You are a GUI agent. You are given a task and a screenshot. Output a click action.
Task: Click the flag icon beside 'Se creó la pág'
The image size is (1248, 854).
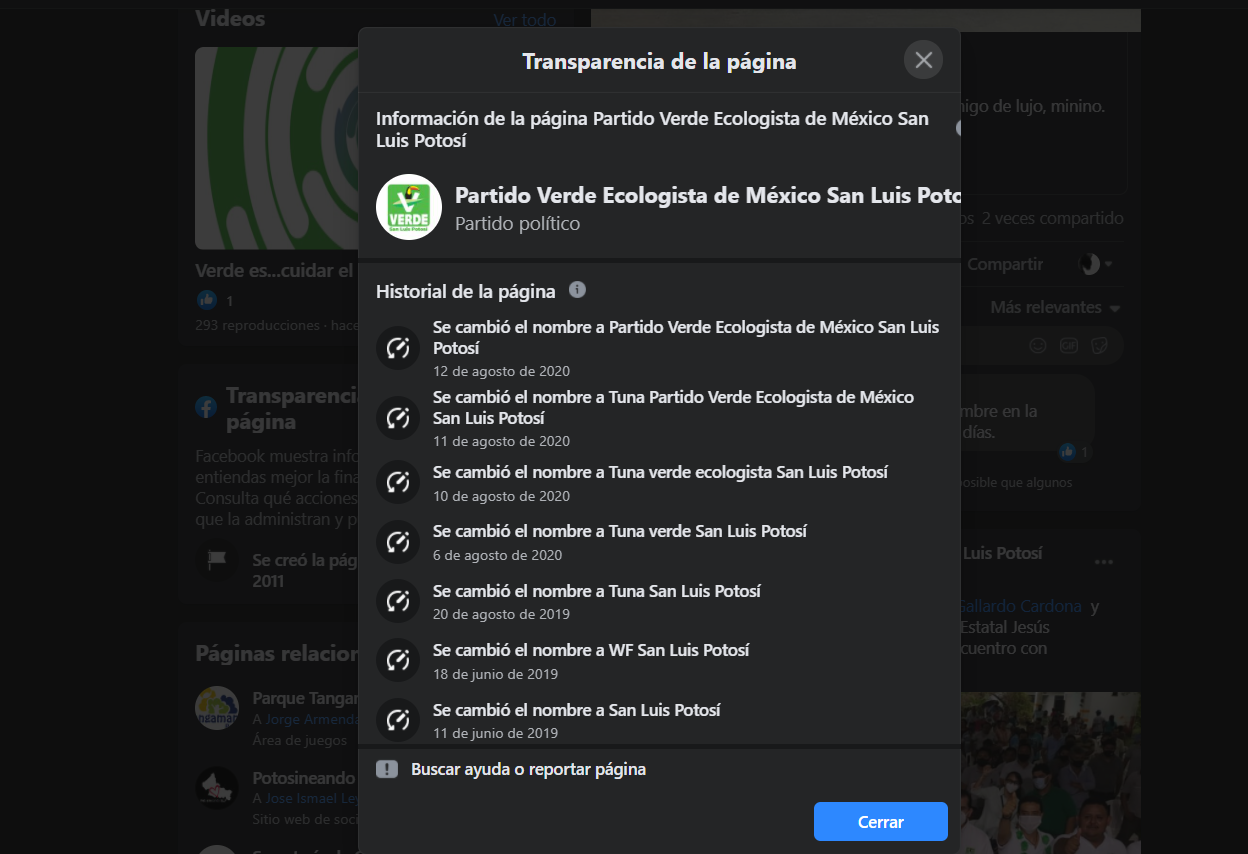click(x=216, y=560)
